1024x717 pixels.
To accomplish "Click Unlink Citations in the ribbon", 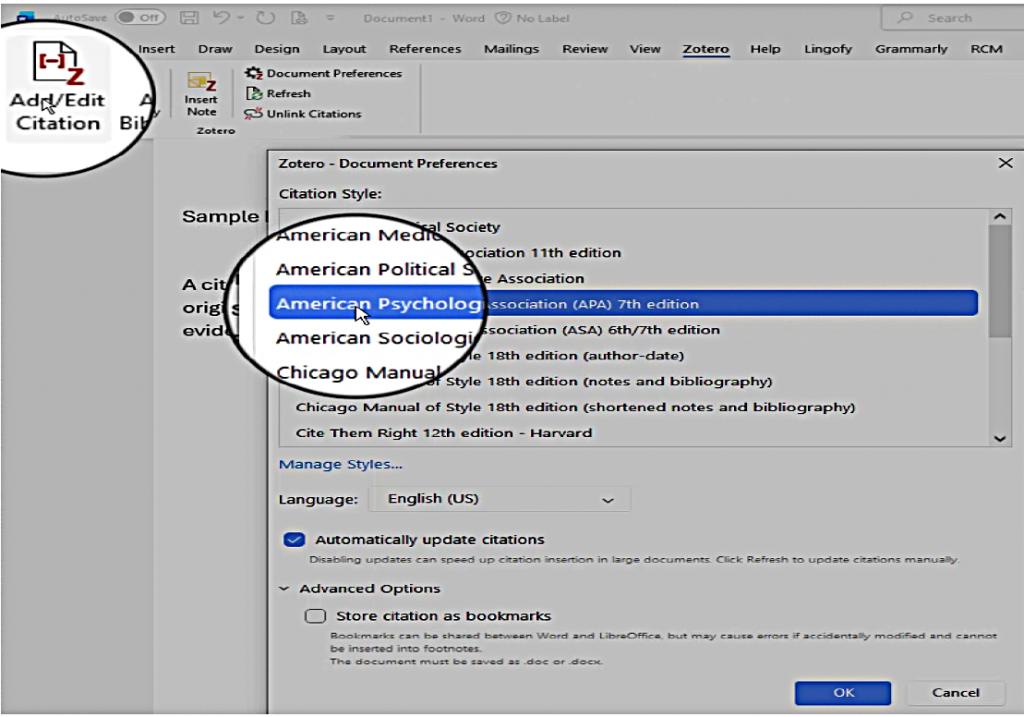I will tap(304, 114).
